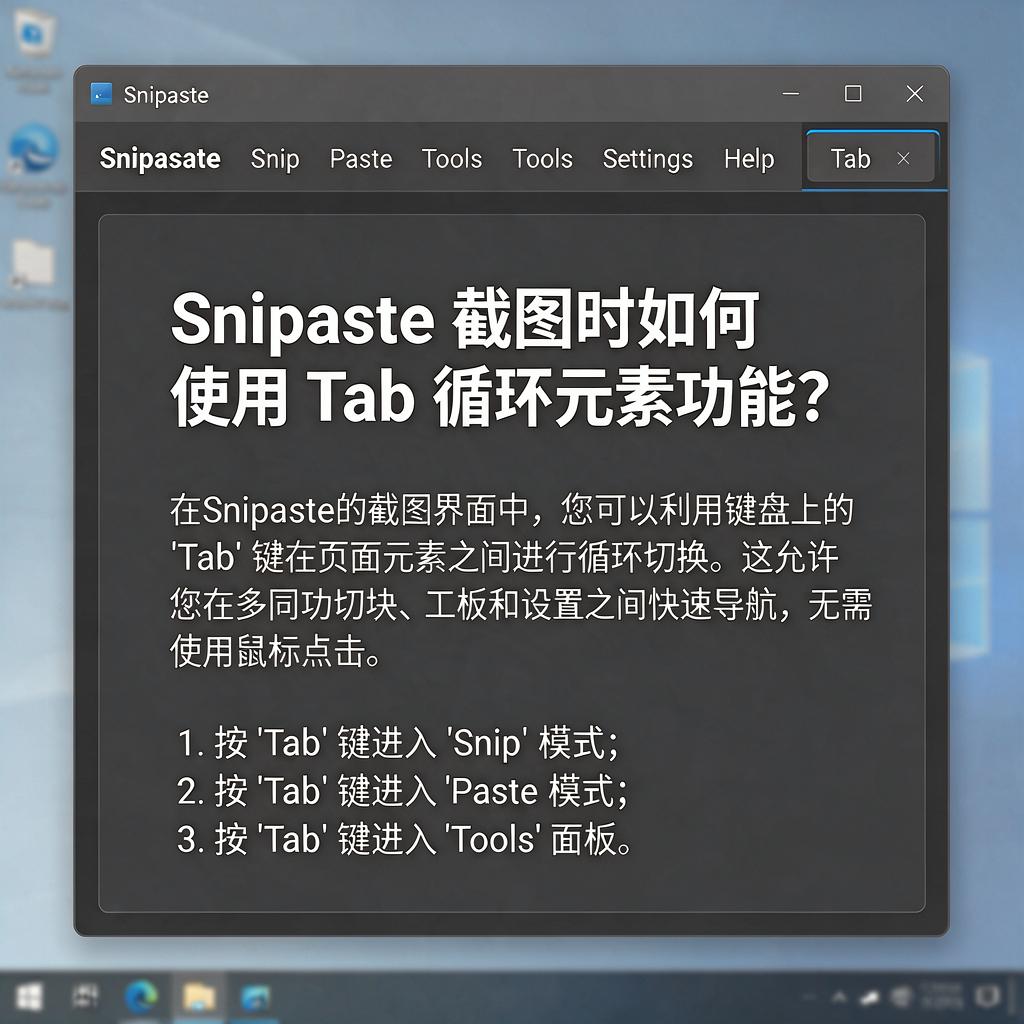Image resolution: width=1024 pixels, height=1024 pixels.
Task: Open the Settings menu
Action: (x=647, y=159)
